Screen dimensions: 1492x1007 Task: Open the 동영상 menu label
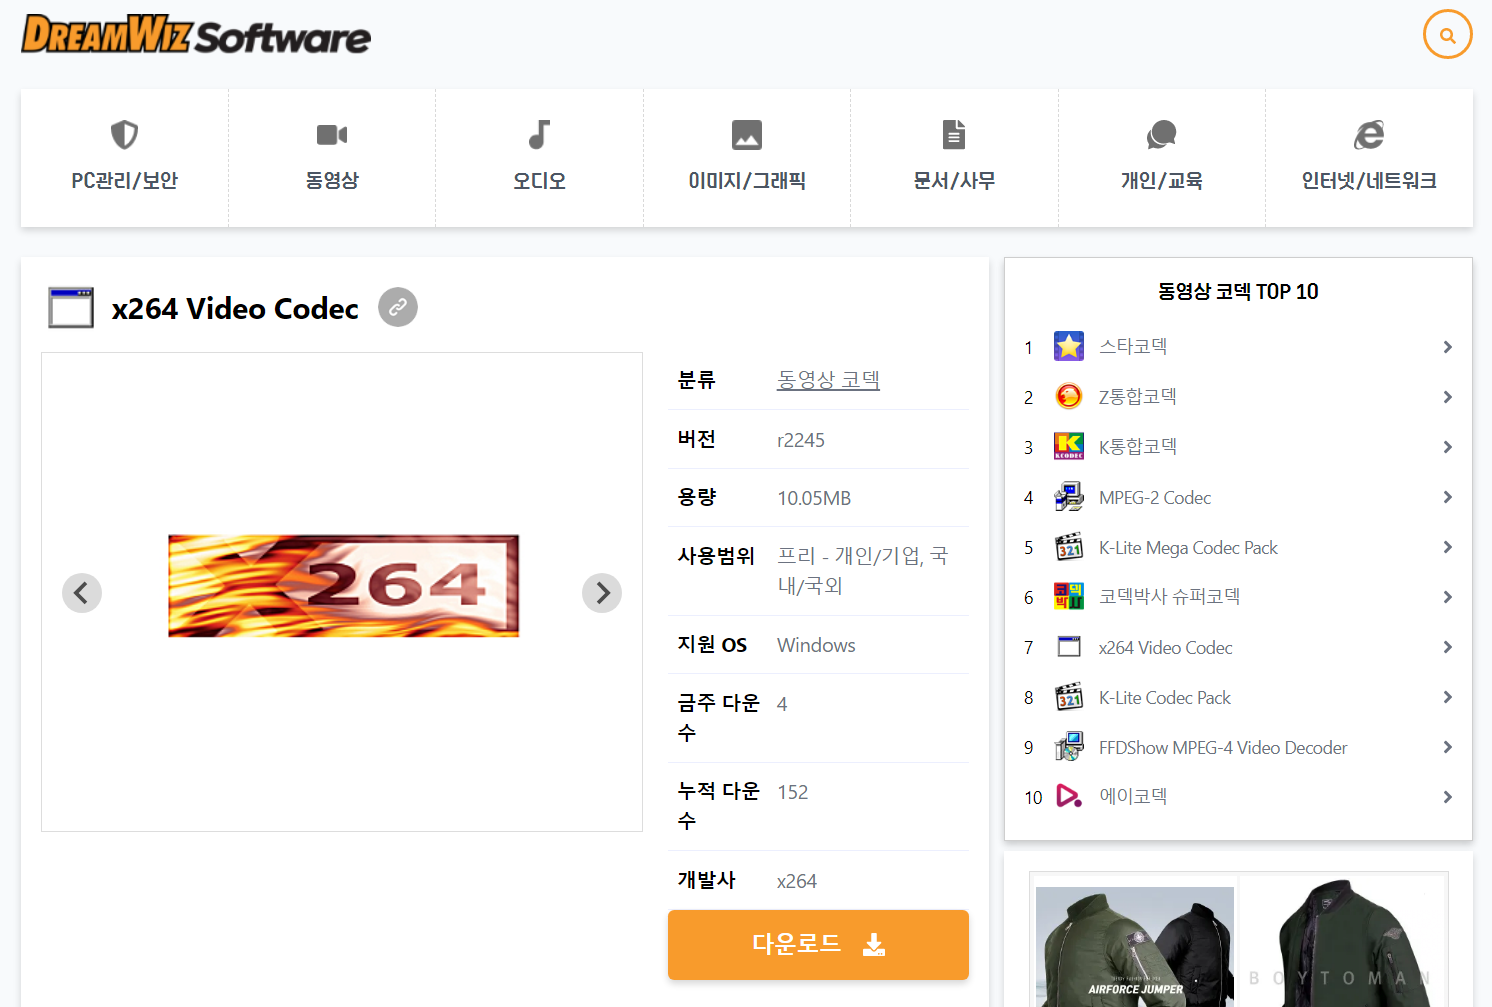pyautogui.click(x=332, y=181)
